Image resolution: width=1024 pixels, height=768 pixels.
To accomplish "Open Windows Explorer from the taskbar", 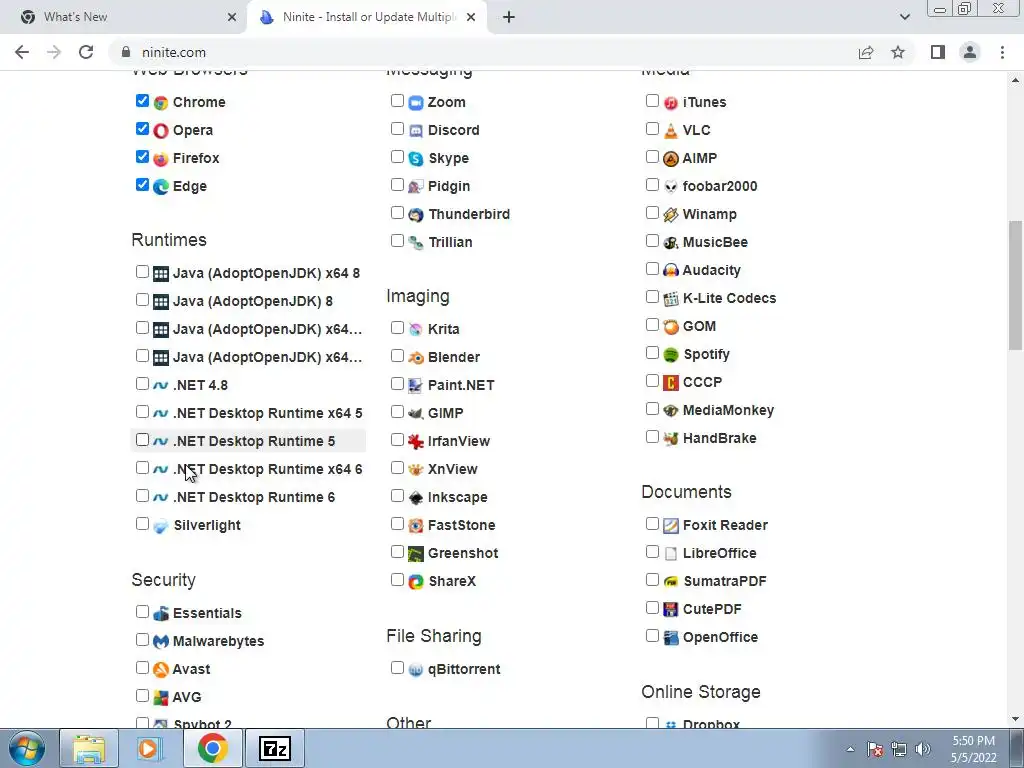I will pos(89,749).
